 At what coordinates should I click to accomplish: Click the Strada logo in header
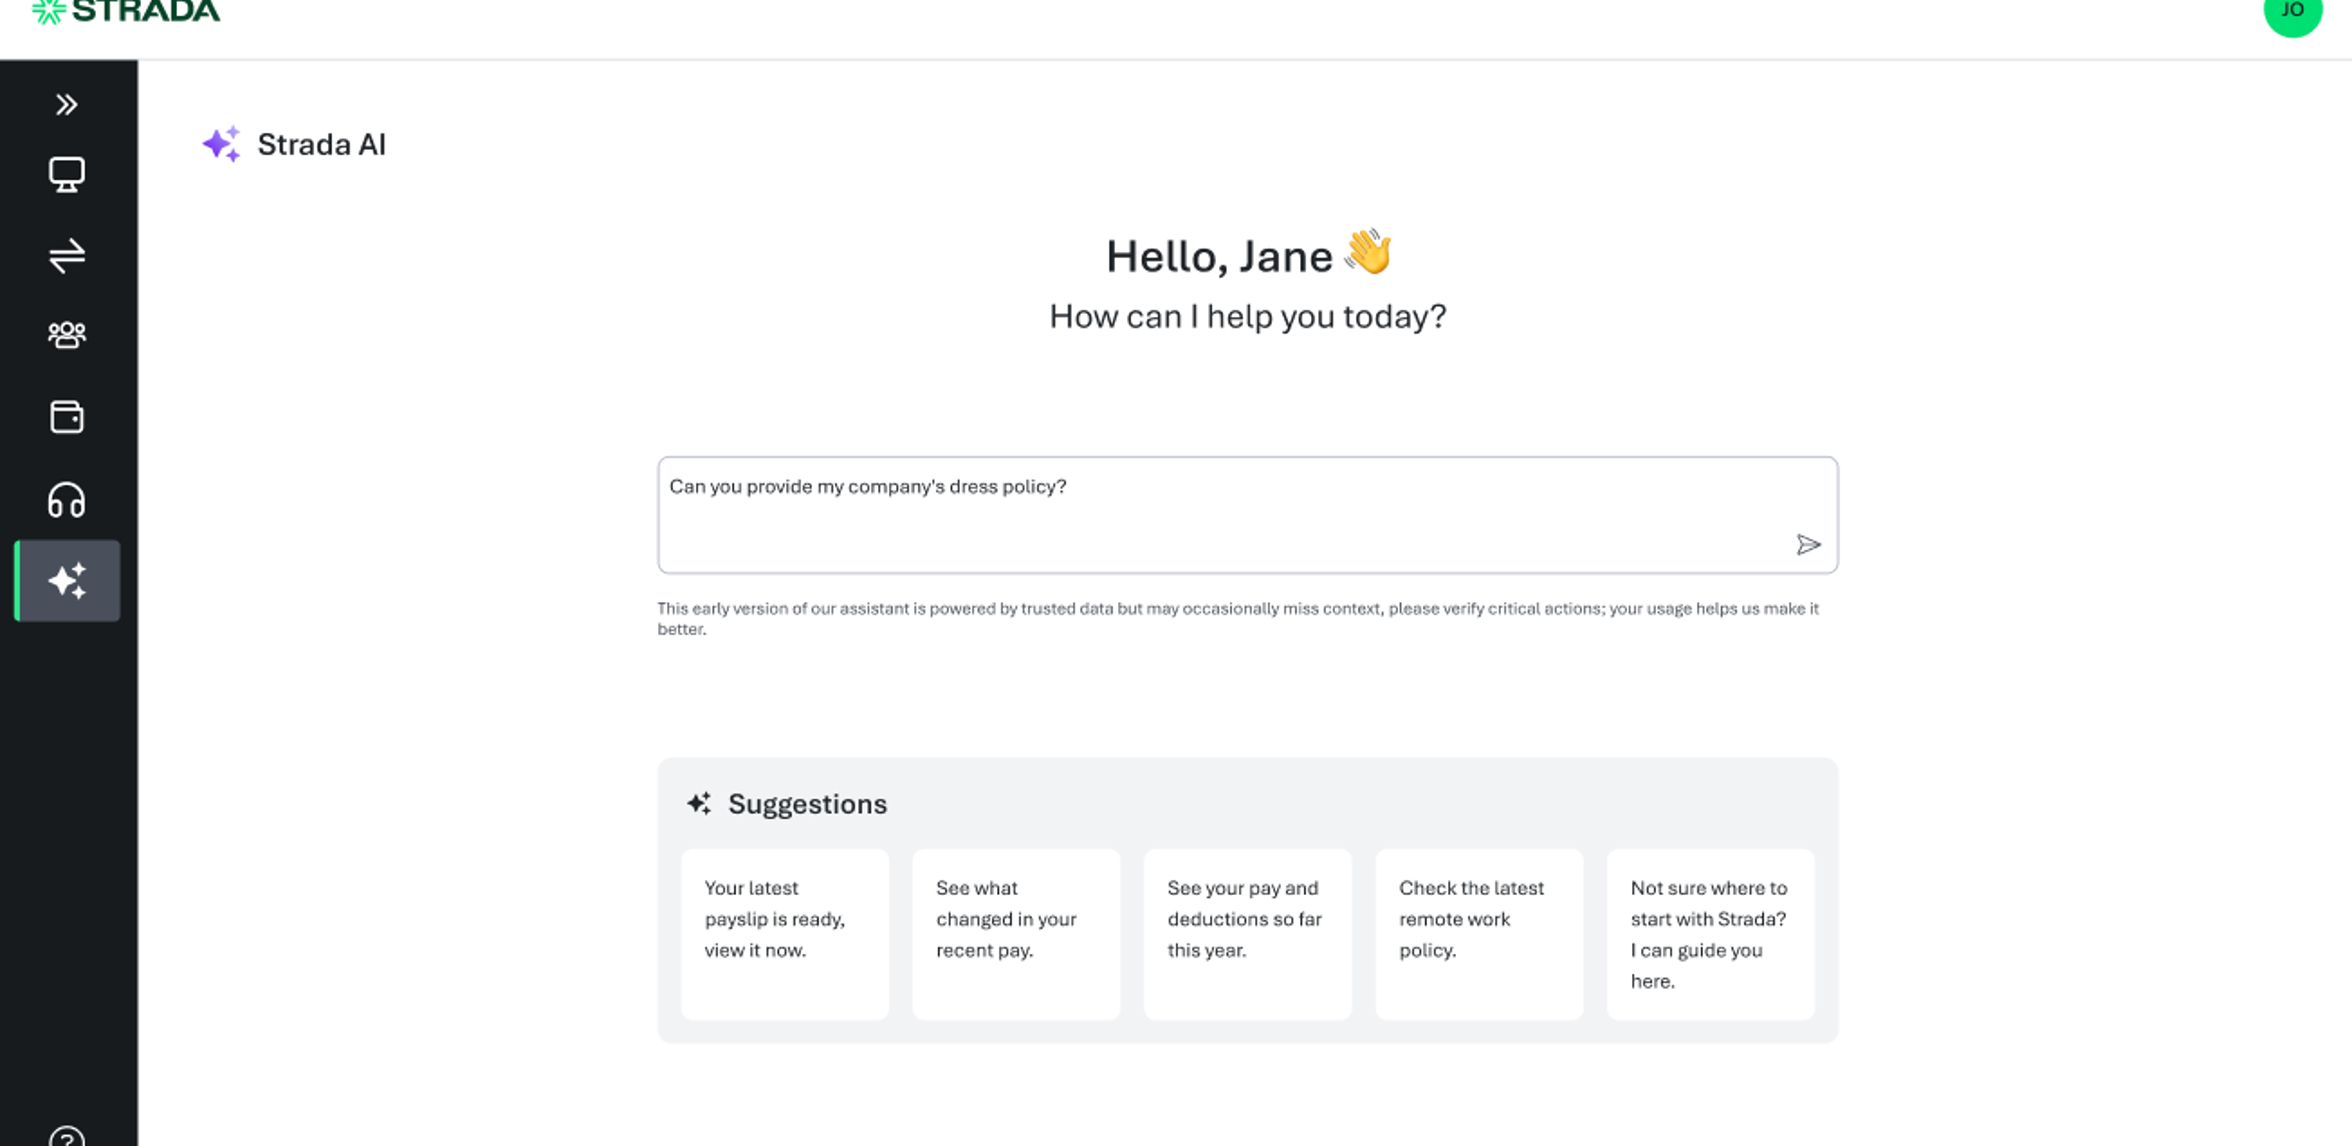pyautogui.click(x=126, y=12)
